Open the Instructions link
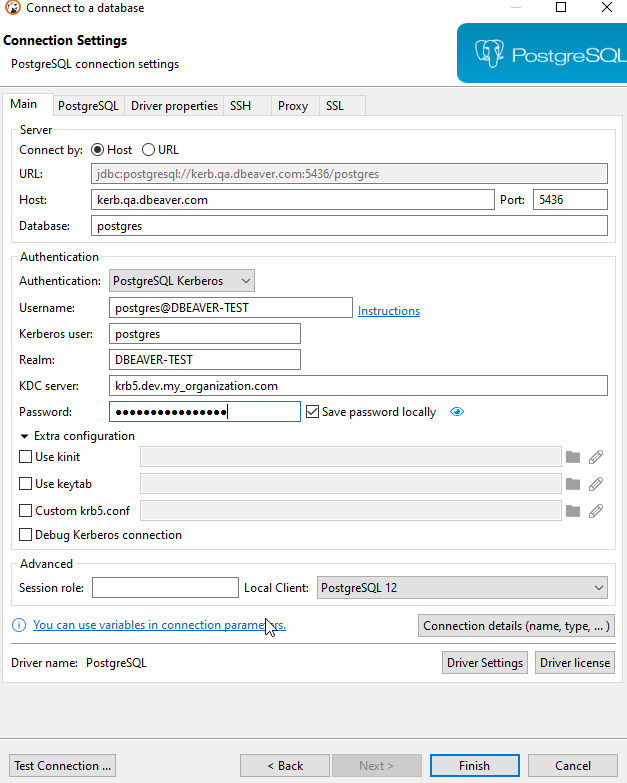 [389, 311]
